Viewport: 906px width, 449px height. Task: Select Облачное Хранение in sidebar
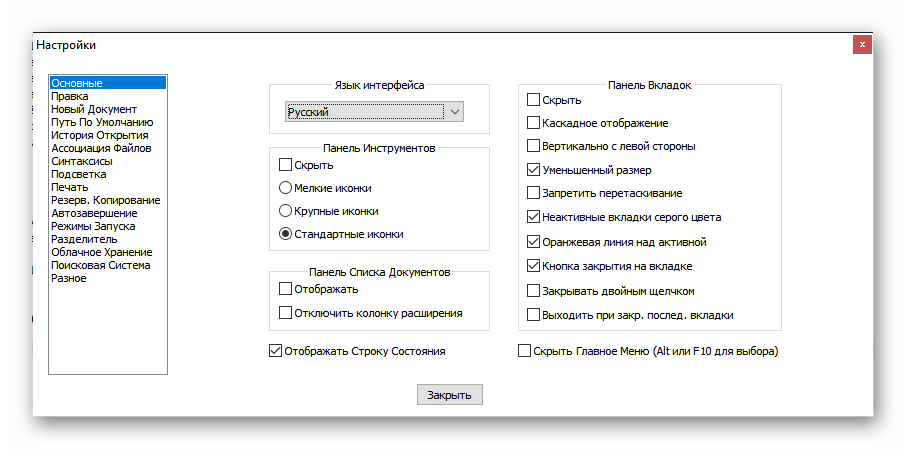100,252
